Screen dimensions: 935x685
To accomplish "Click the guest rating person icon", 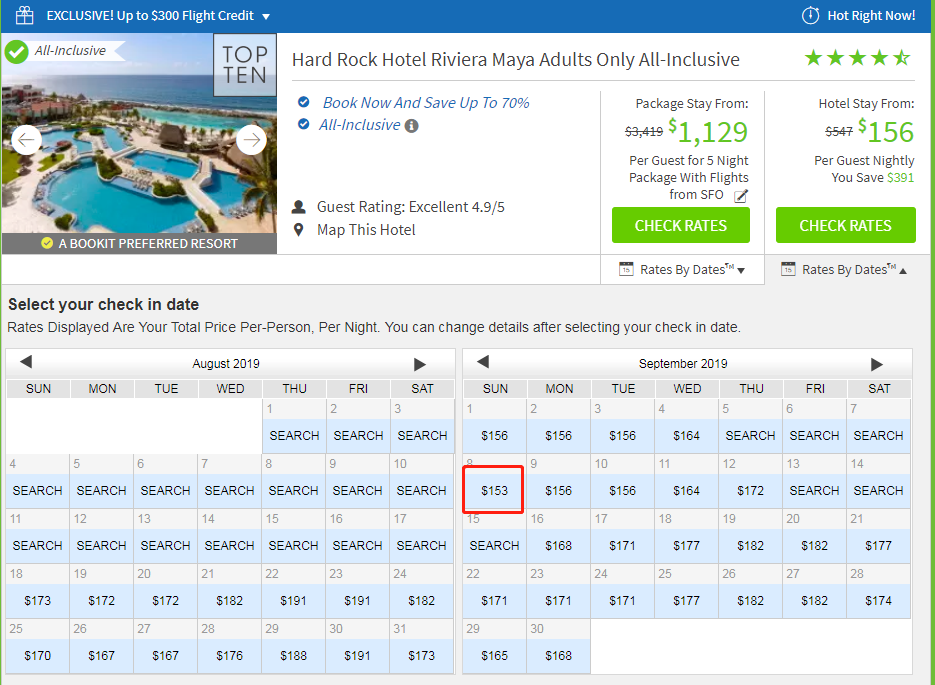I will [x=299, y=207].
